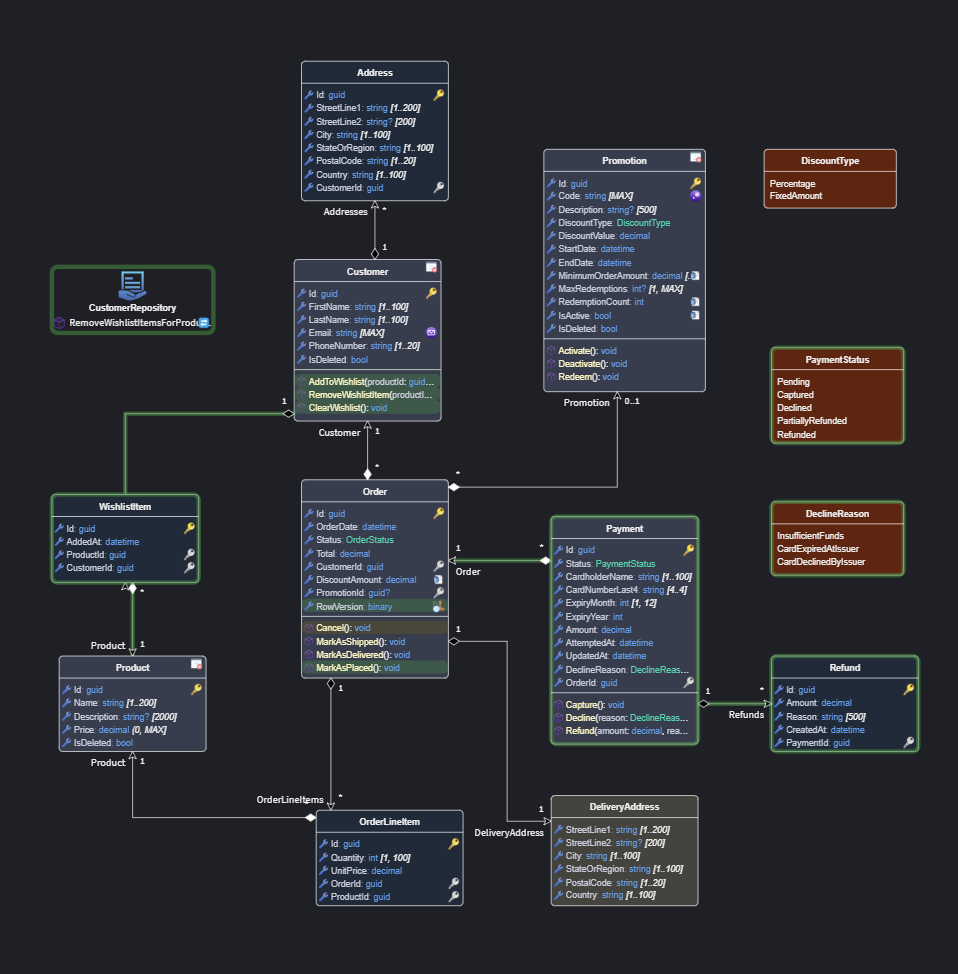Click the Captured literal in PaymentStatus
The height and width of the screenshot is (974, 958).
[x=795, y=394]
